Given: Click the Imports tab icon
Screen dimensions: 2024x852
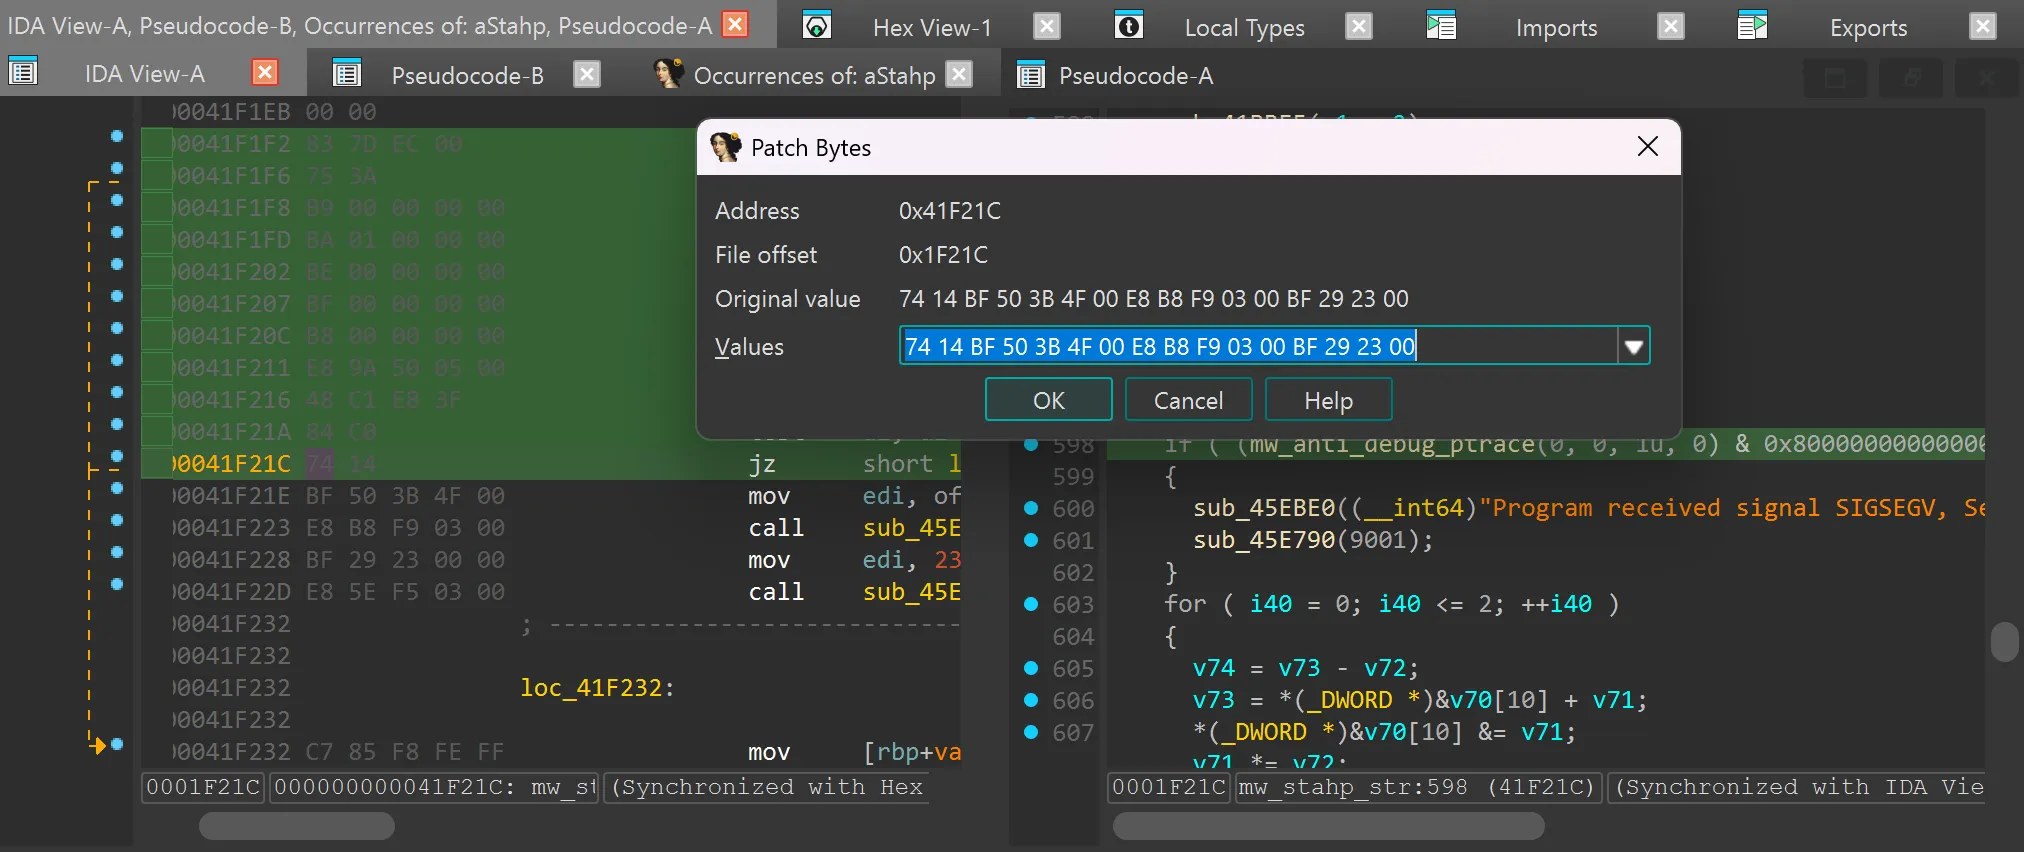Looking at the screenshot, I should tap(1441, 26).
